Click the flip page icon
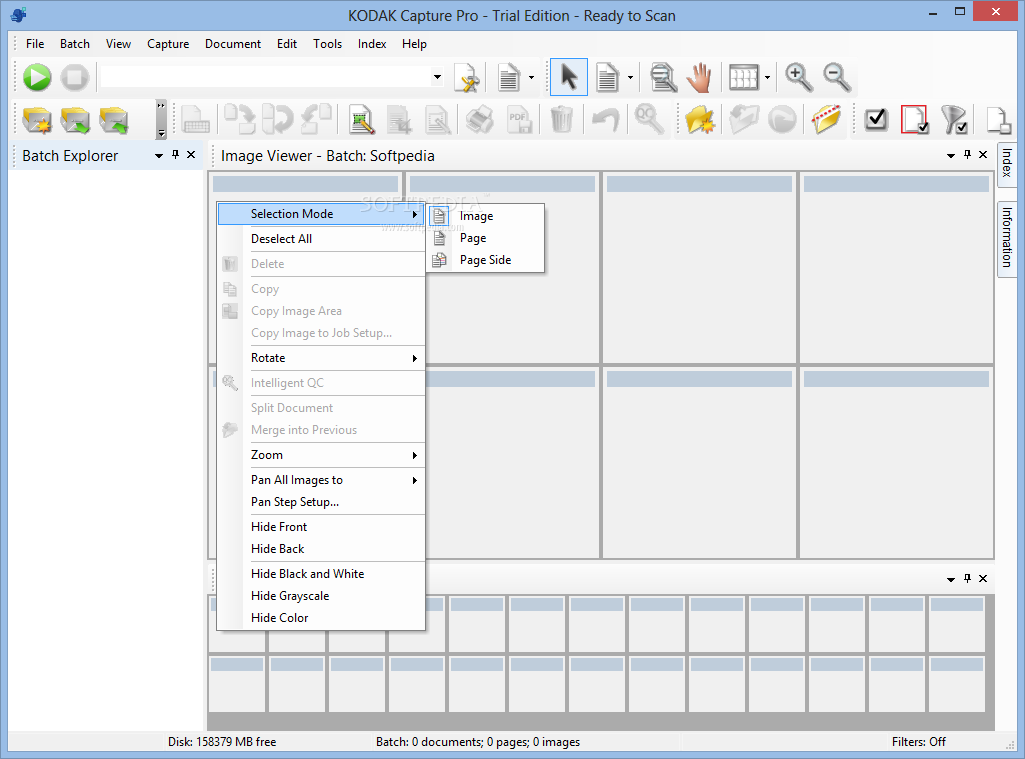 [x=278, y=120]
